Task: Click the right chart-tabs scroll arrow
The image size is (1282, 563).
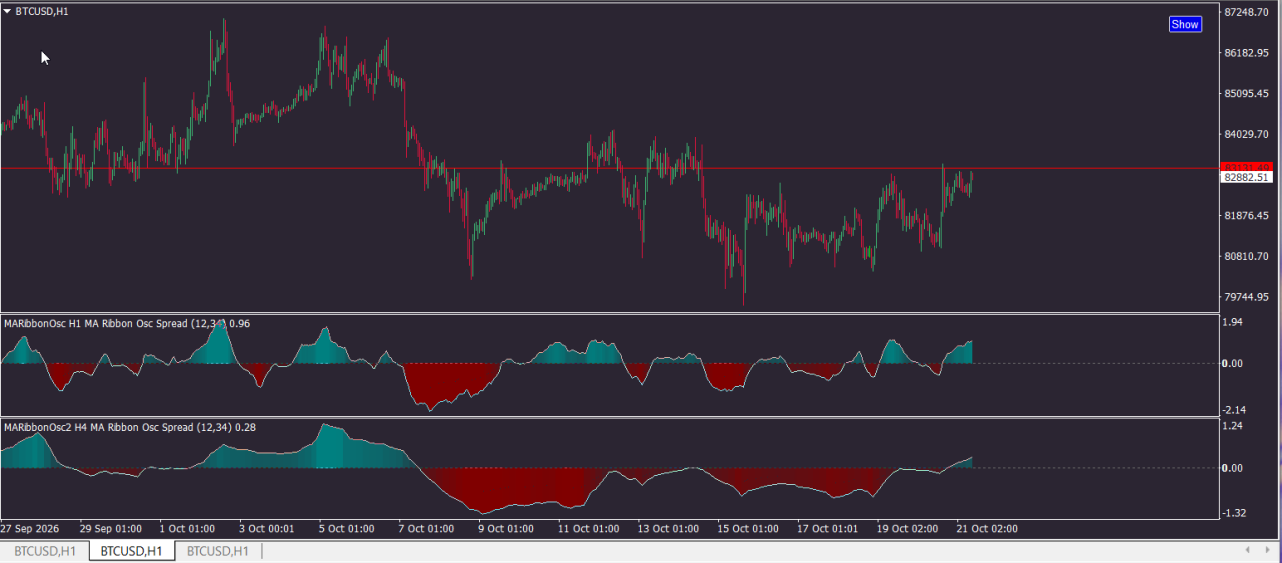Action: click(1268, 550)
